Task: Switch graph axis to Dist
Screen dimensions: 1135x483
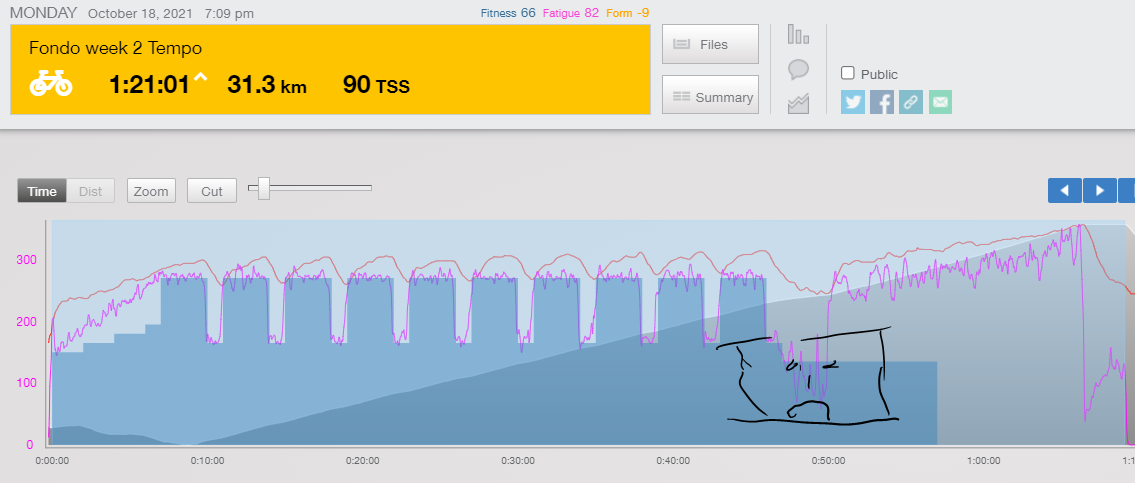Action: coord(91,191)
